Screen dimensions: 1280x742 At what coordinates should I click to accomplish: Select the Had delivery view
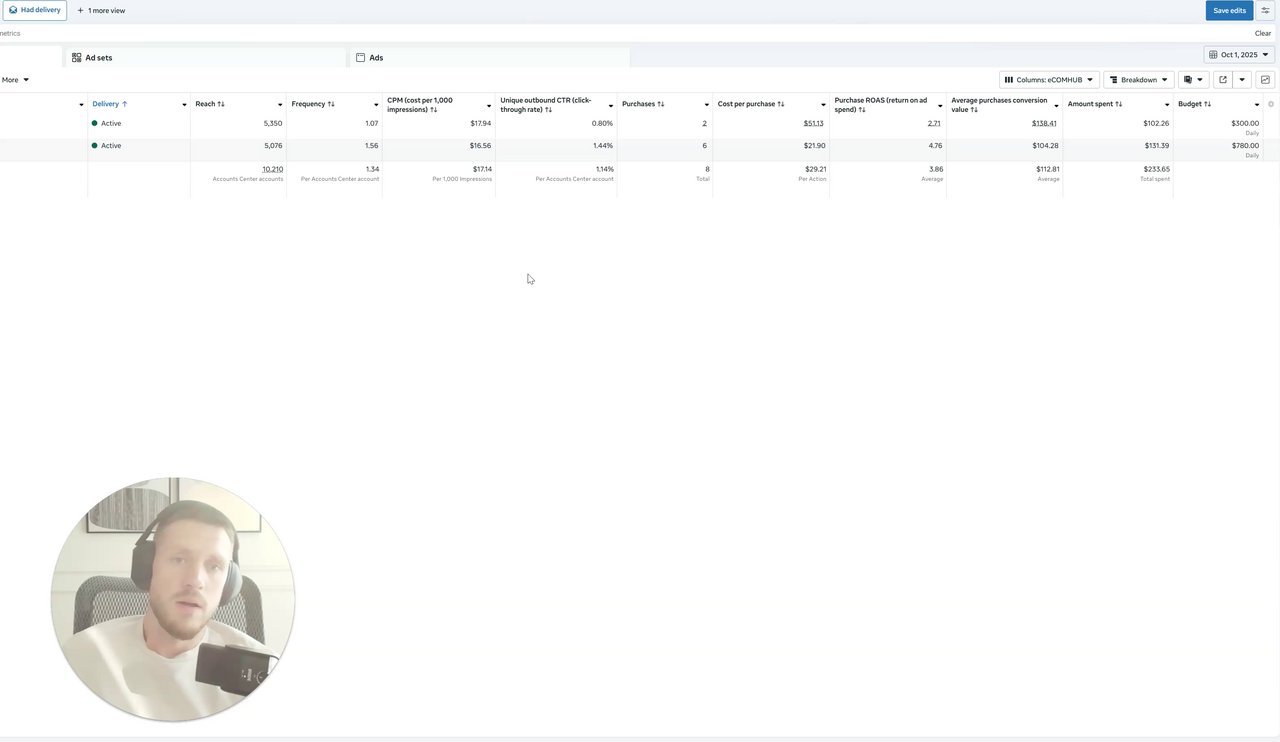[x=35, y=10]
